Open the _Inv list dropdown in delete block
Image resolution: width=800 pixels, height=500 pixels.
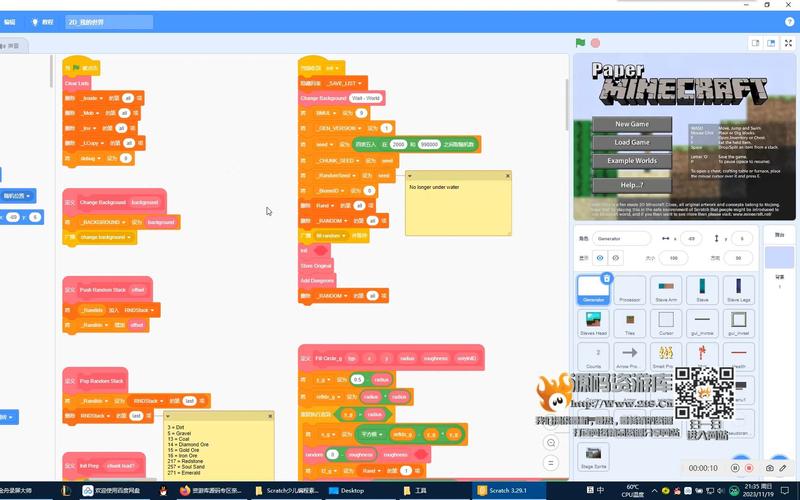pyautogui.click(x=89, y=128)
